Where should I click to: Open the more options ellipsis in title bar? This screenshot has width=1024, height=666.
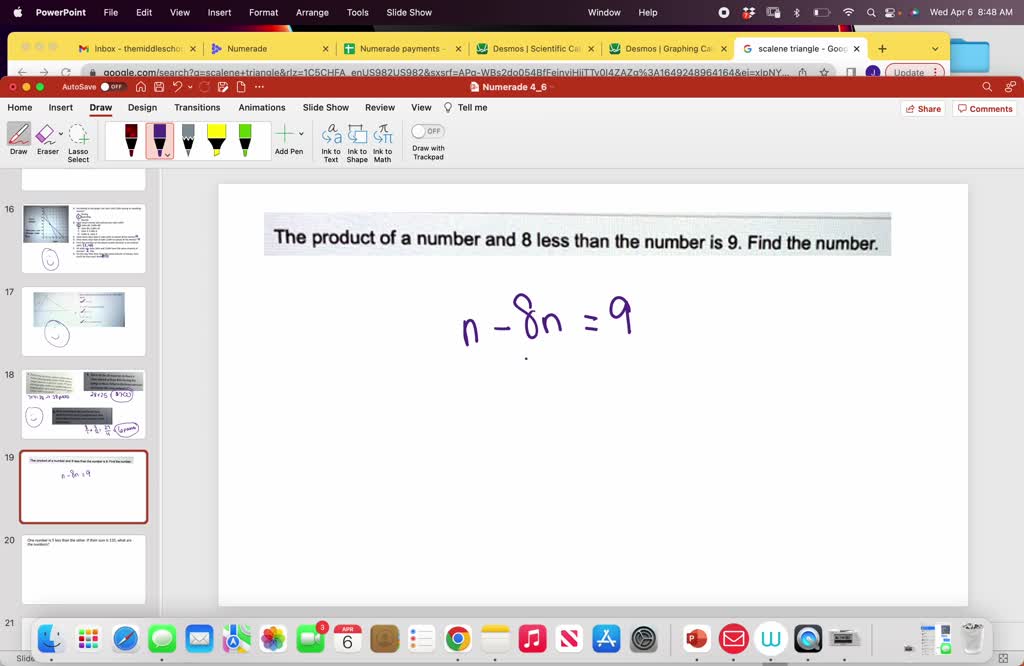[x=259, y=87]
